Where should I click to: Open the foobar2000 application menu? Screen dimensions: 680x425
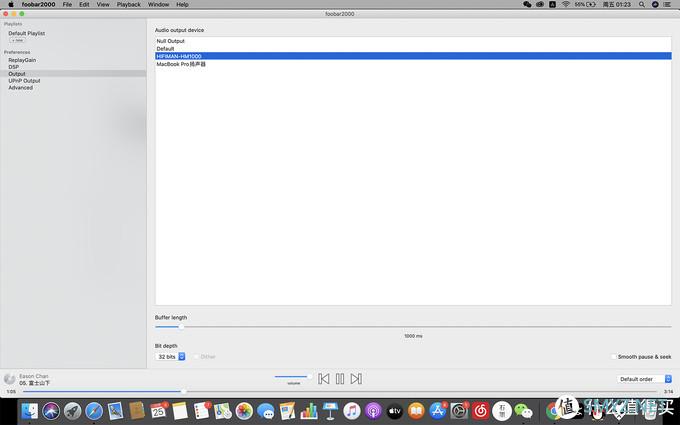(39, 4)
